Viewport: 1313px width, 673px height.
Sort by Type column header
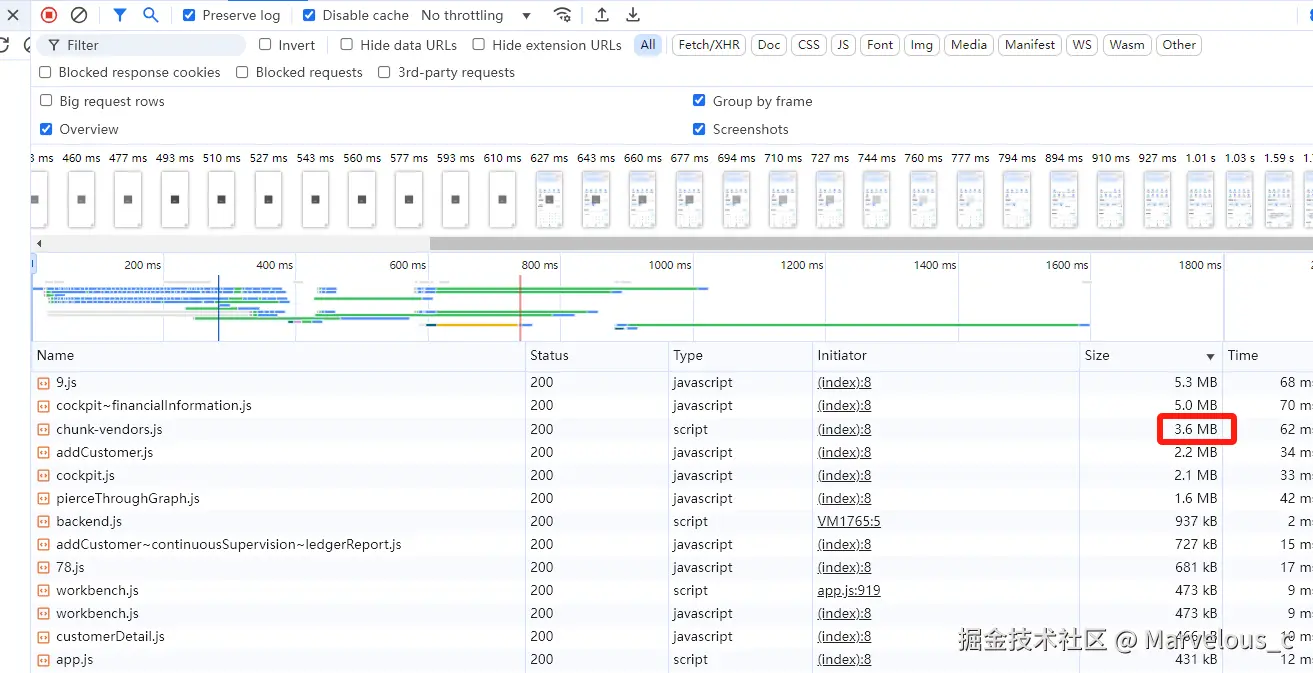(x=741, y=356)
